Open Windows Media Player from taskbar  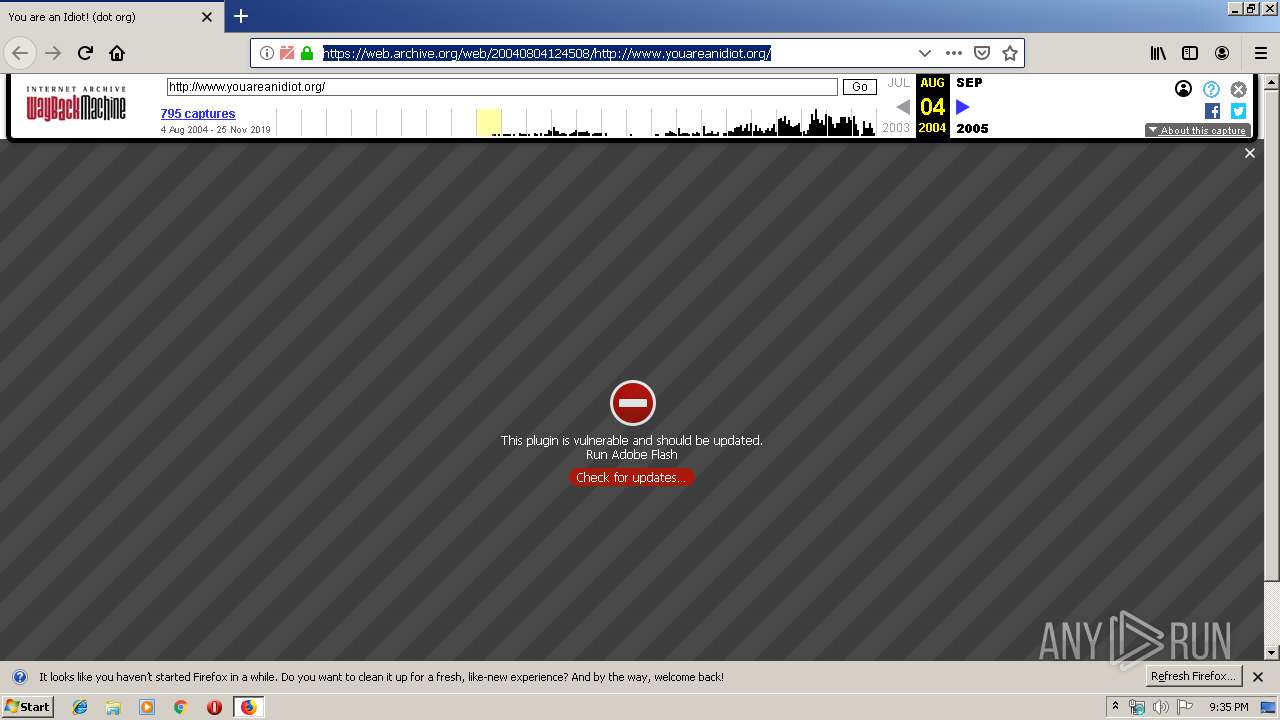[147, 707]
